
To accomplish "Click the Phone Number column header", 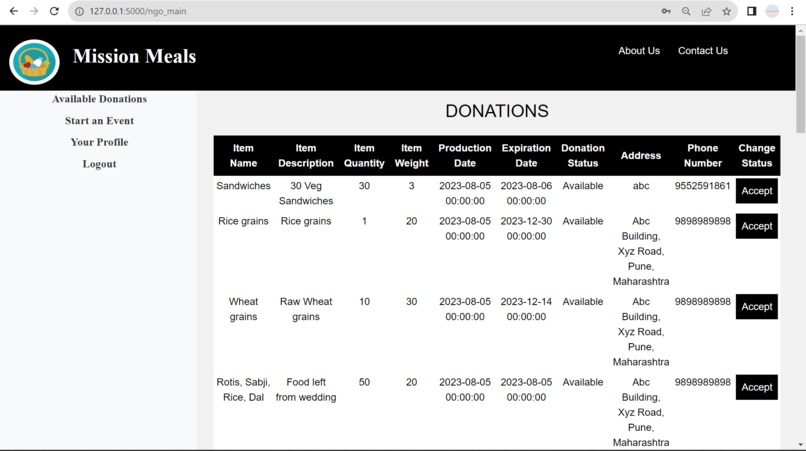I will pyautogui.click(x=703, y=156).
